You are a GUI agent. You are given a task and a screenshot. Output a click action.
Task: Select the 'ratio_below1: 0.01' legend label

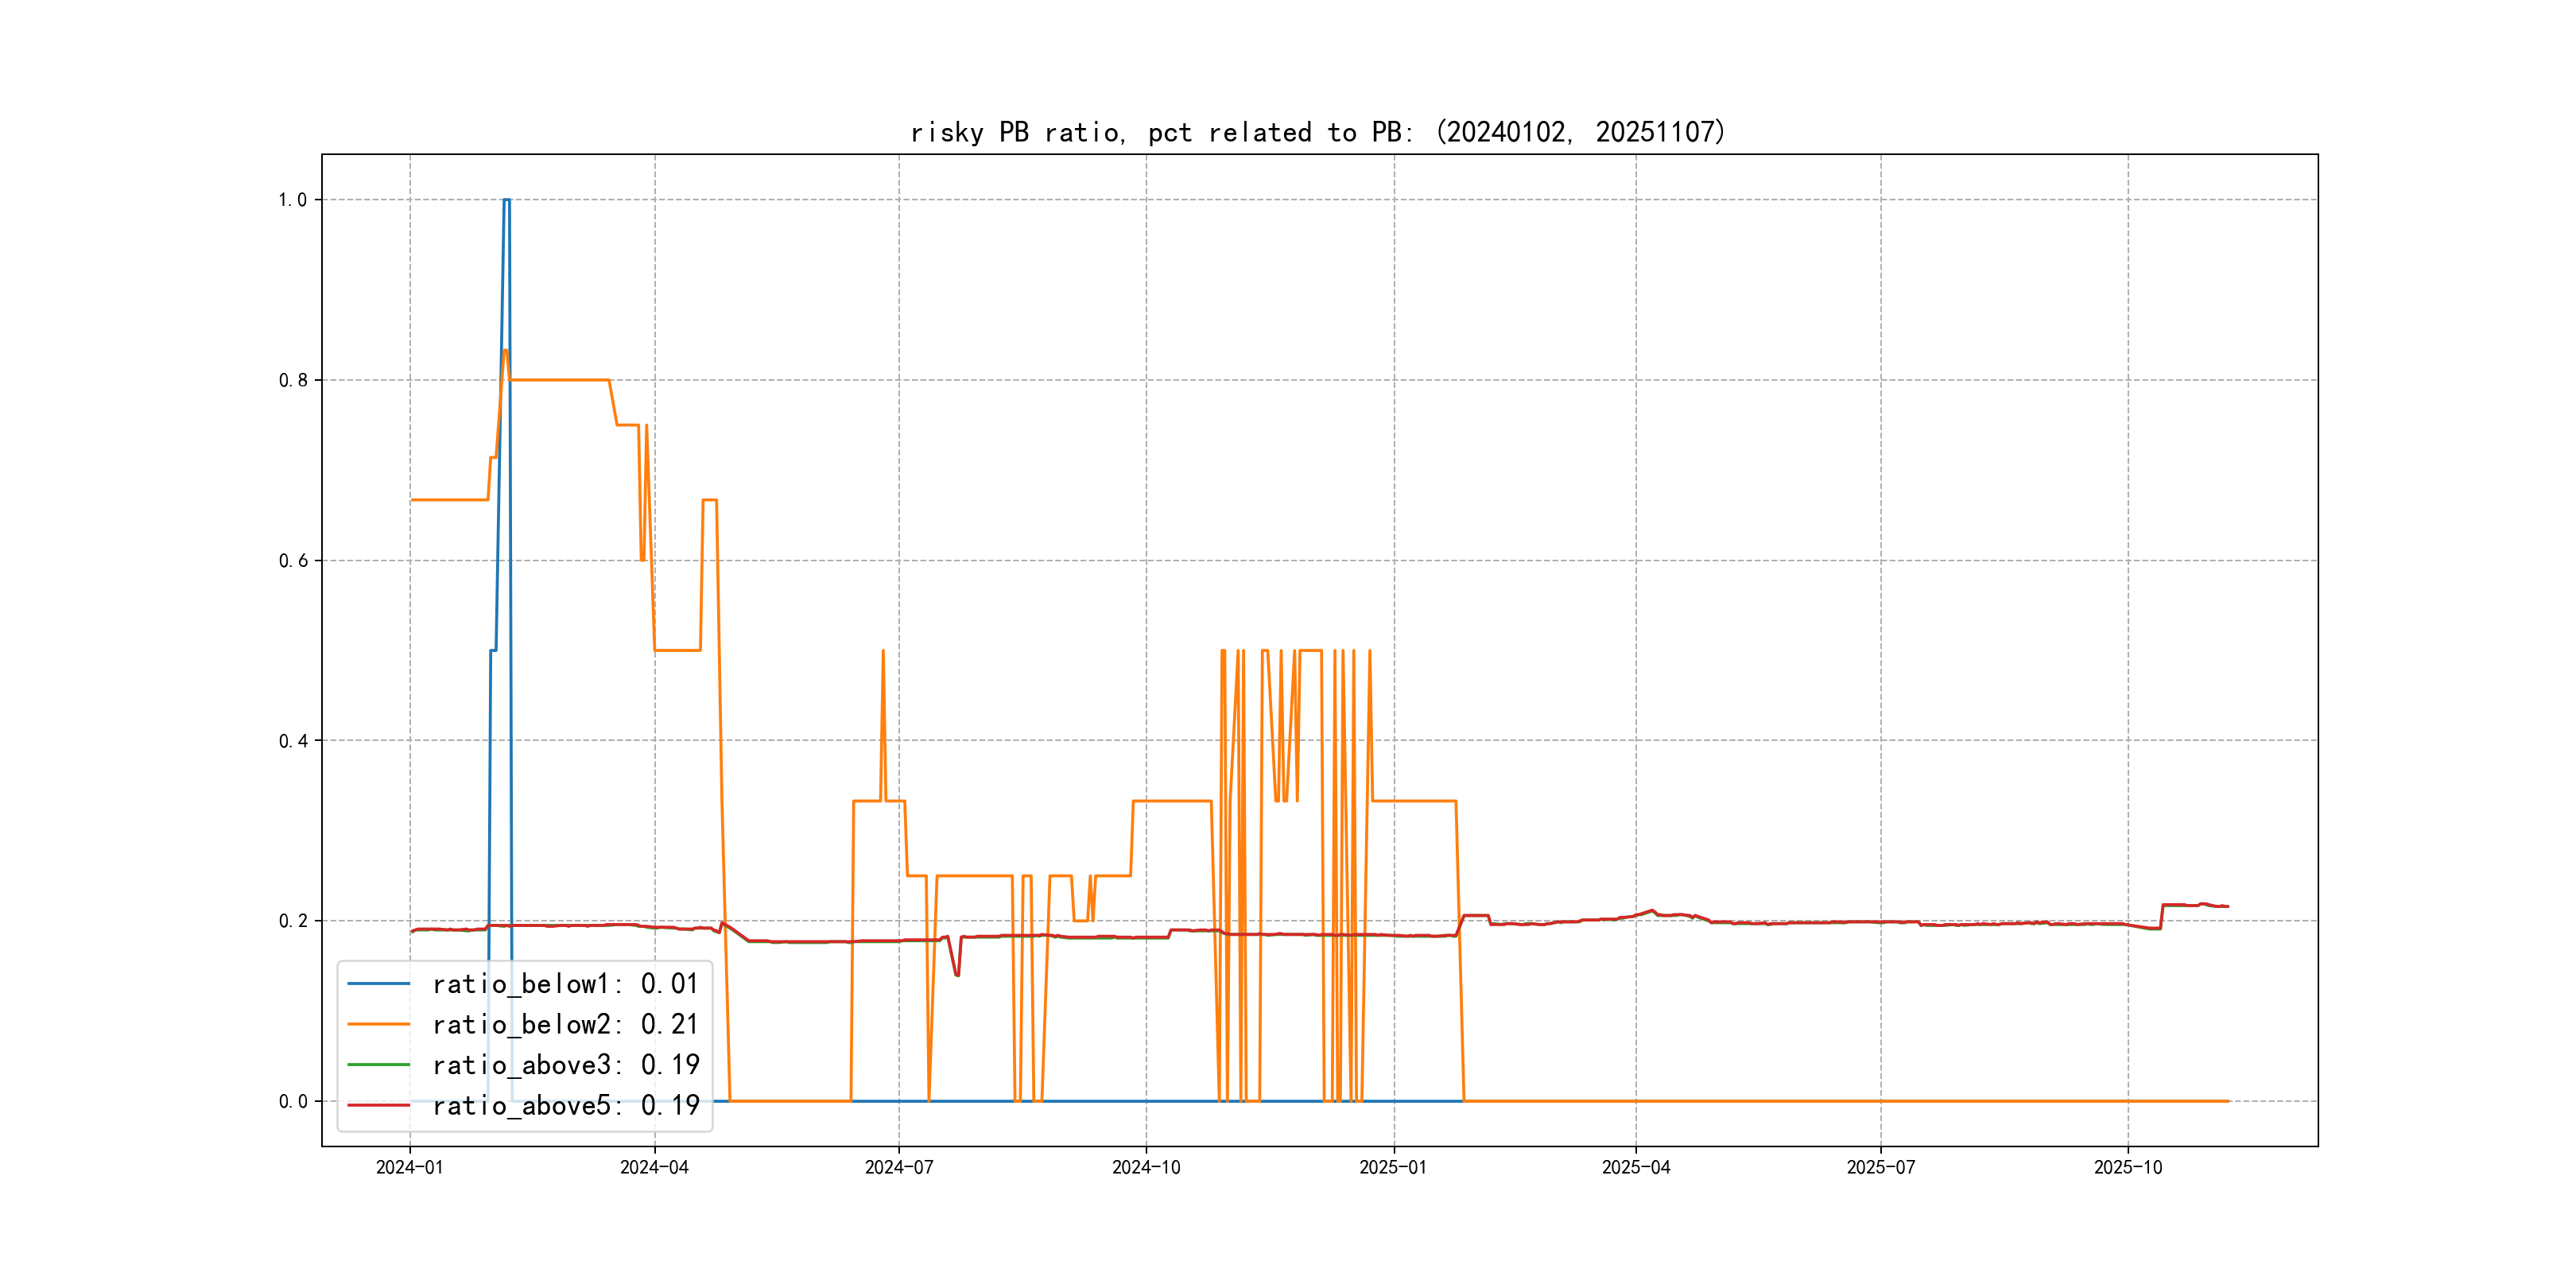pos(565,984)
